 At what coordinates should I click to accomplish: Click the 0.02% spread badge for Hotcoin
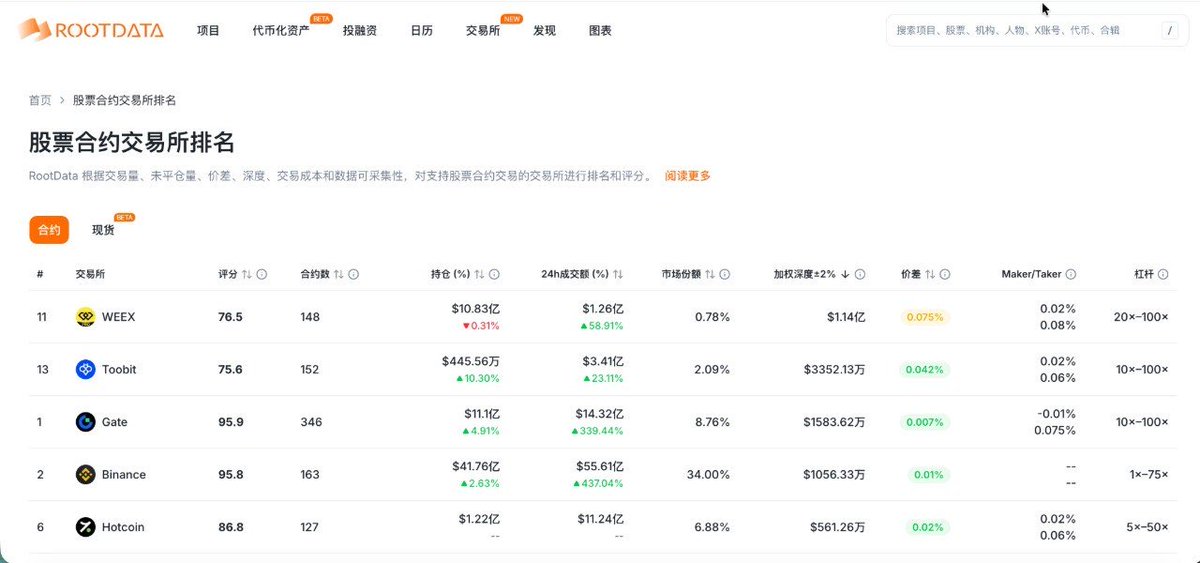pyautogui.click(x=928, y=527)
